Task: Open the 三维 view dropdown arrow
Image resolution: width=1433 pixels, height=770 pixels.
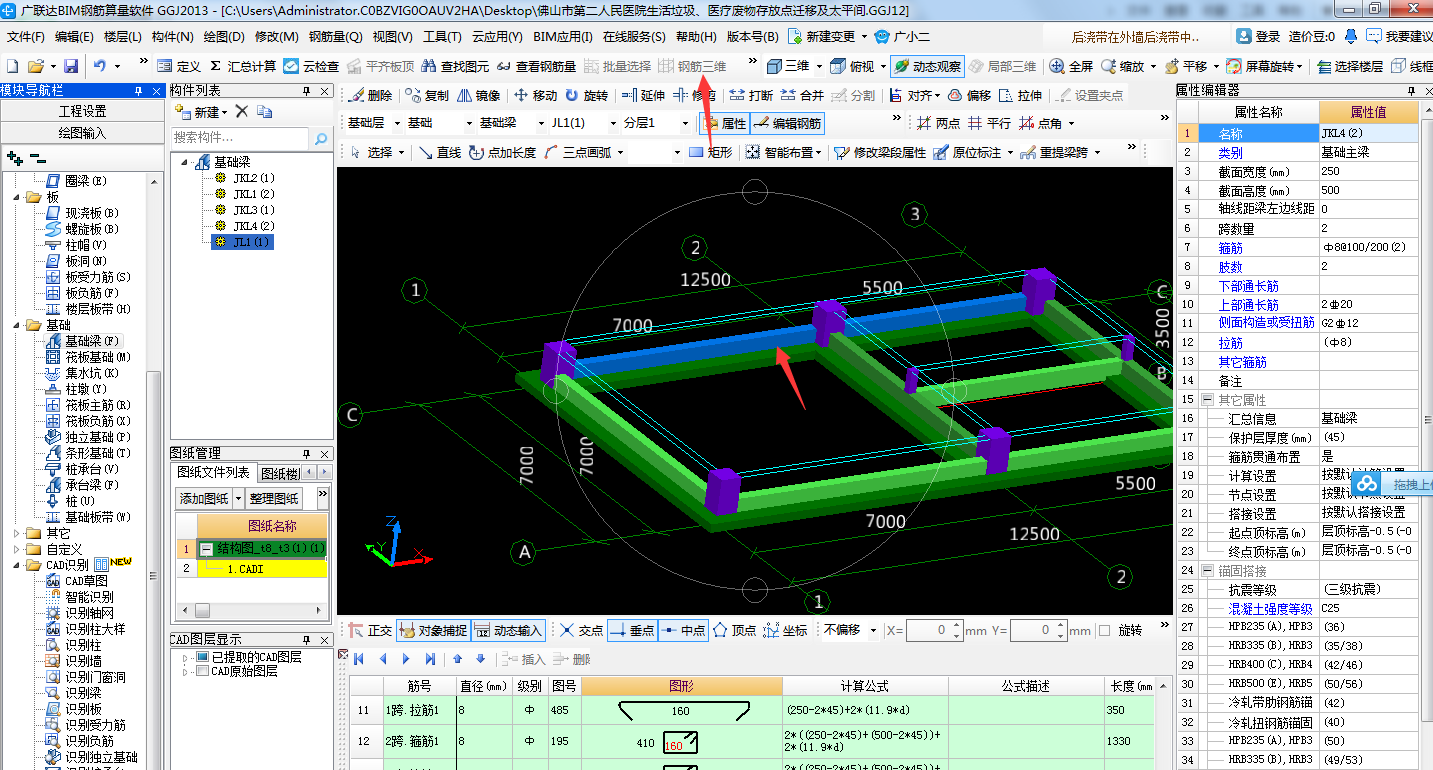Action: point(819,67)
